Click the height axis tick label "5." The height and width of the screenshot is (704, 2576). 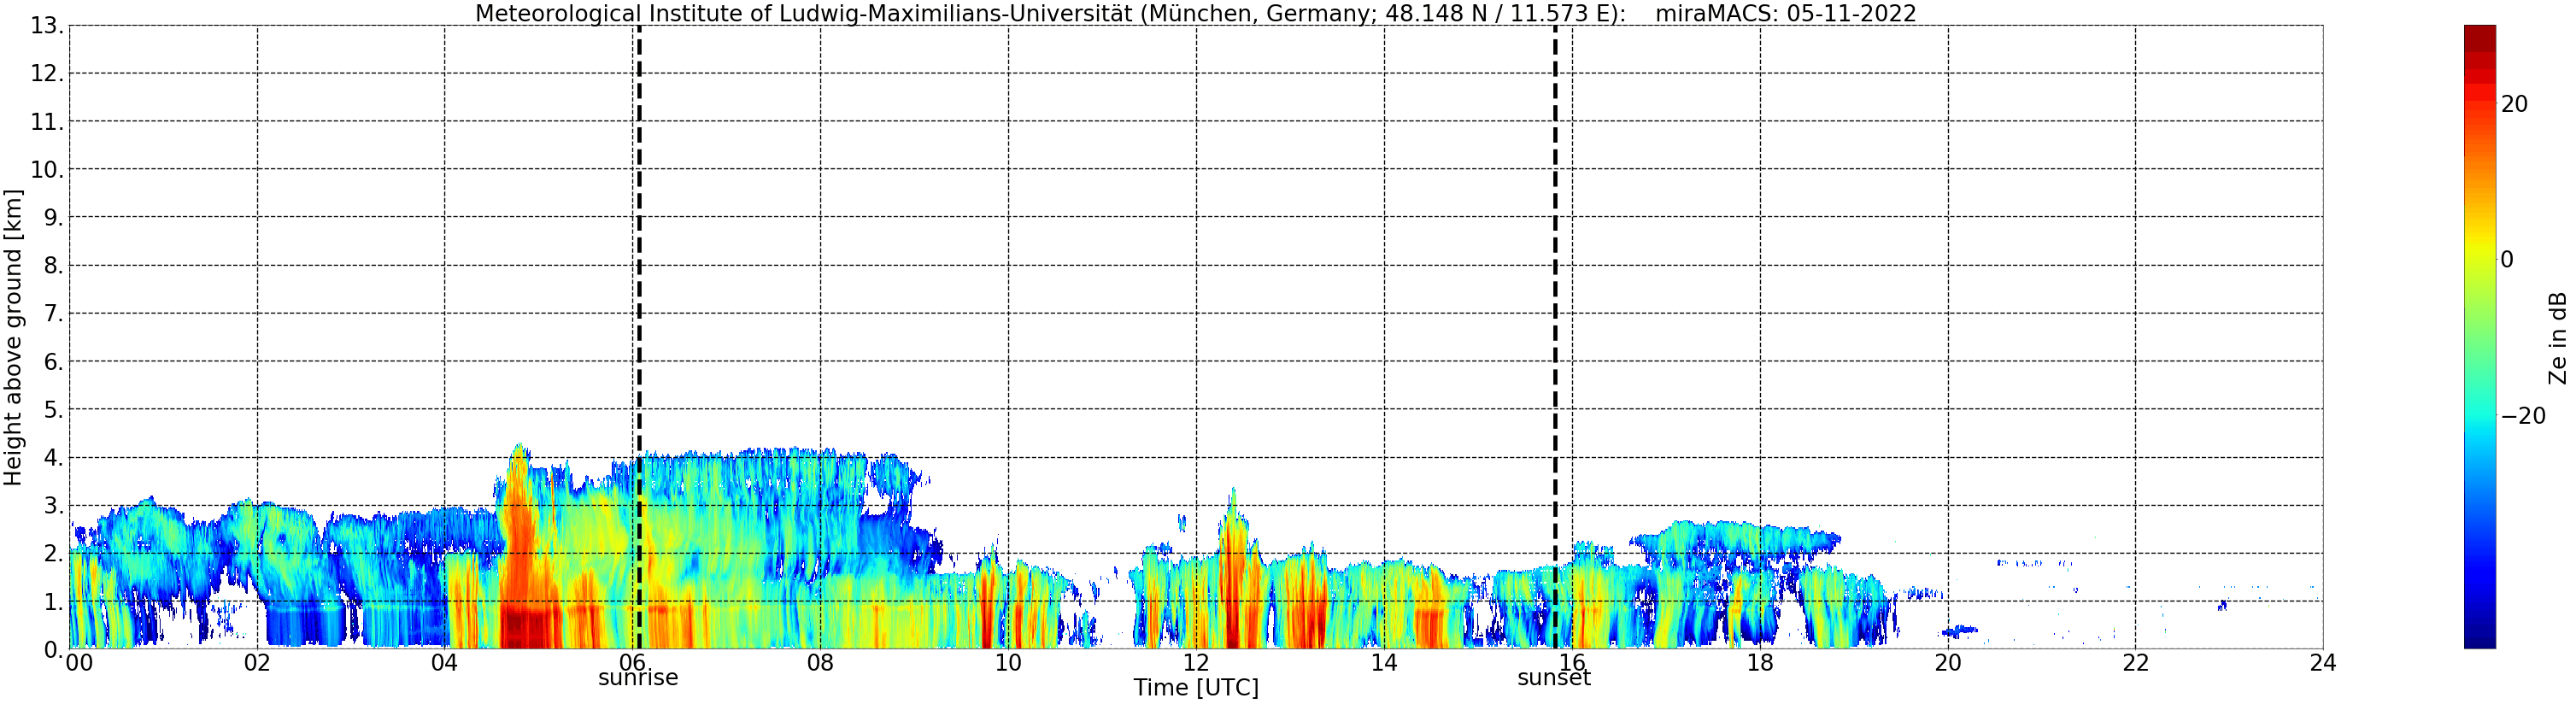point(53,410)
